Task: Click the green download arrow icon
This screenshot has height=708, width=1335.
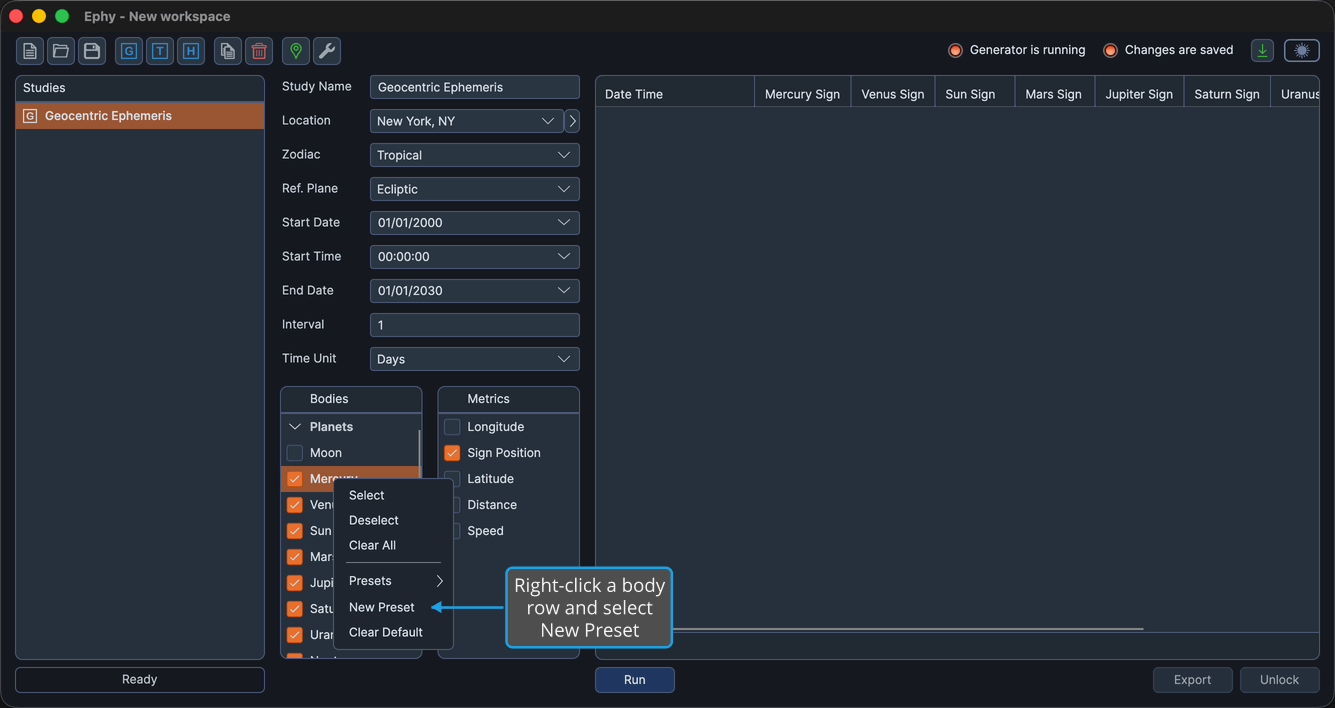Action: click(1263, 51)
